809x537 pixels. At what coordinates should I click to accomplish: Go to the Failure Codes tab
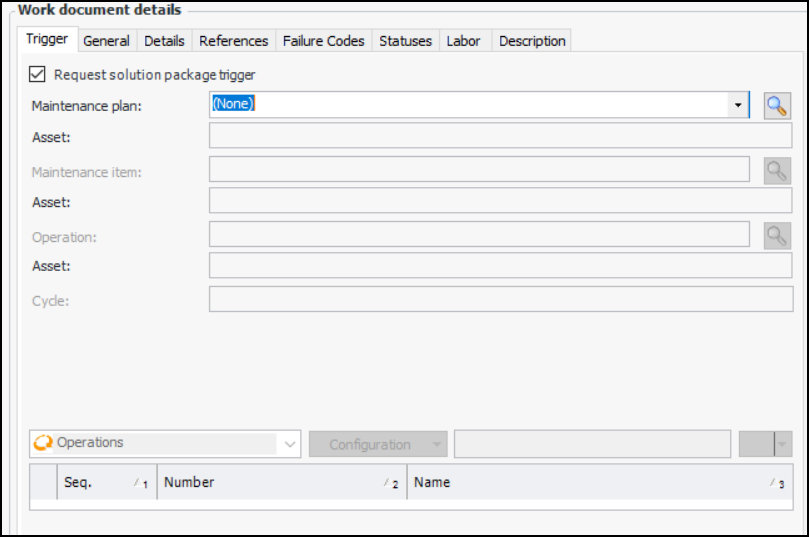[323, 41]
